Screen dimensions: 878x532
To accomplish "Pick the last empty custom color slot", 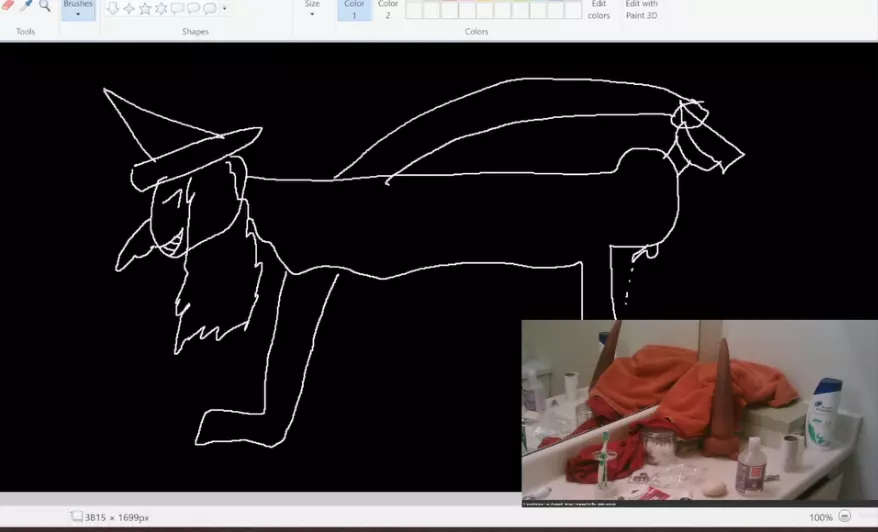I will [x=573, y=10].
